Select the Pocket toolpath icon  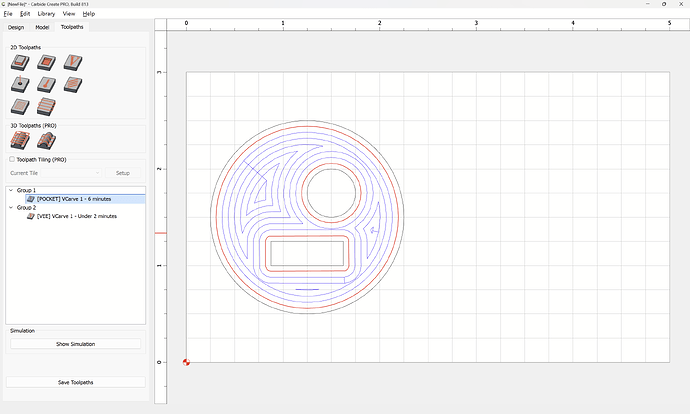[47, 62]
